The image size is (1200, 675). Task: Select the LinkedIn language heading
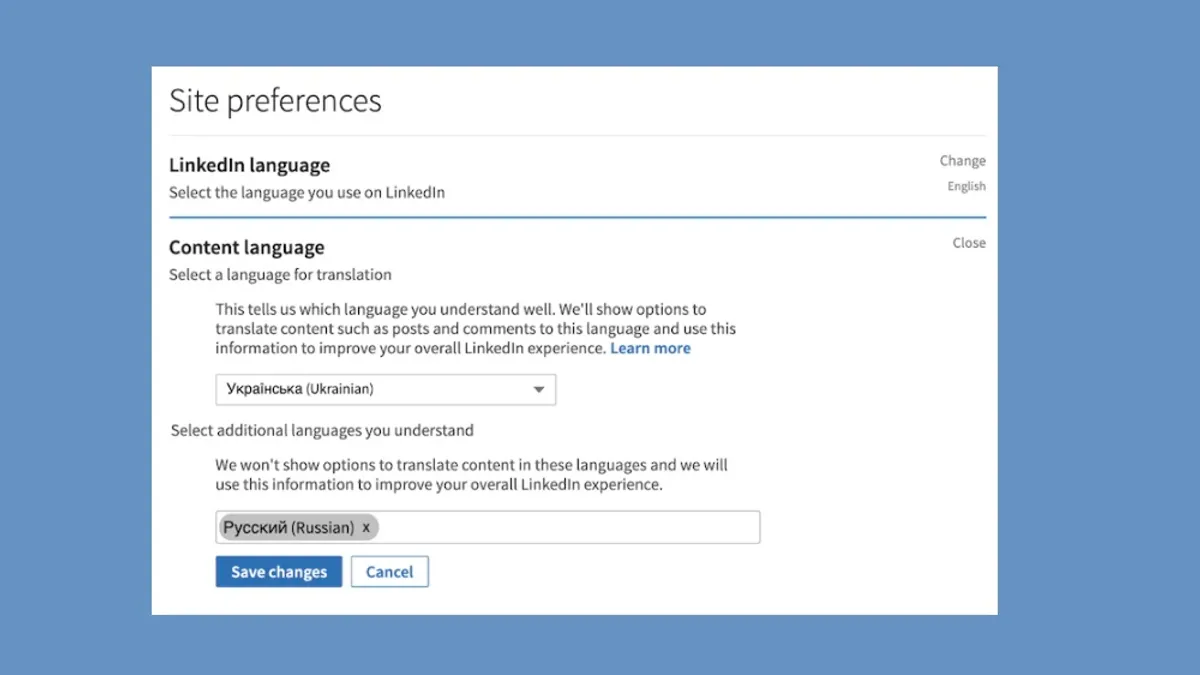pos(249,165)
